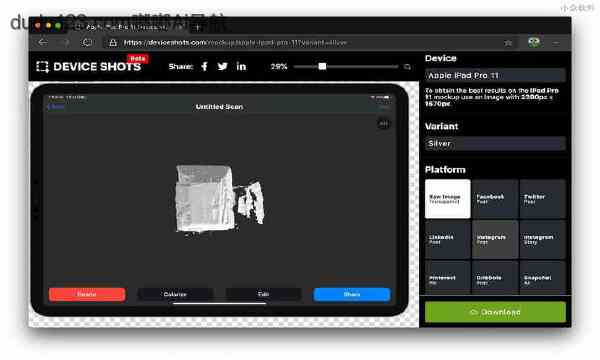This screenshot has width=600, height=360.
Task: Select the Raw Image platform tile
Action: coord(448,199)
